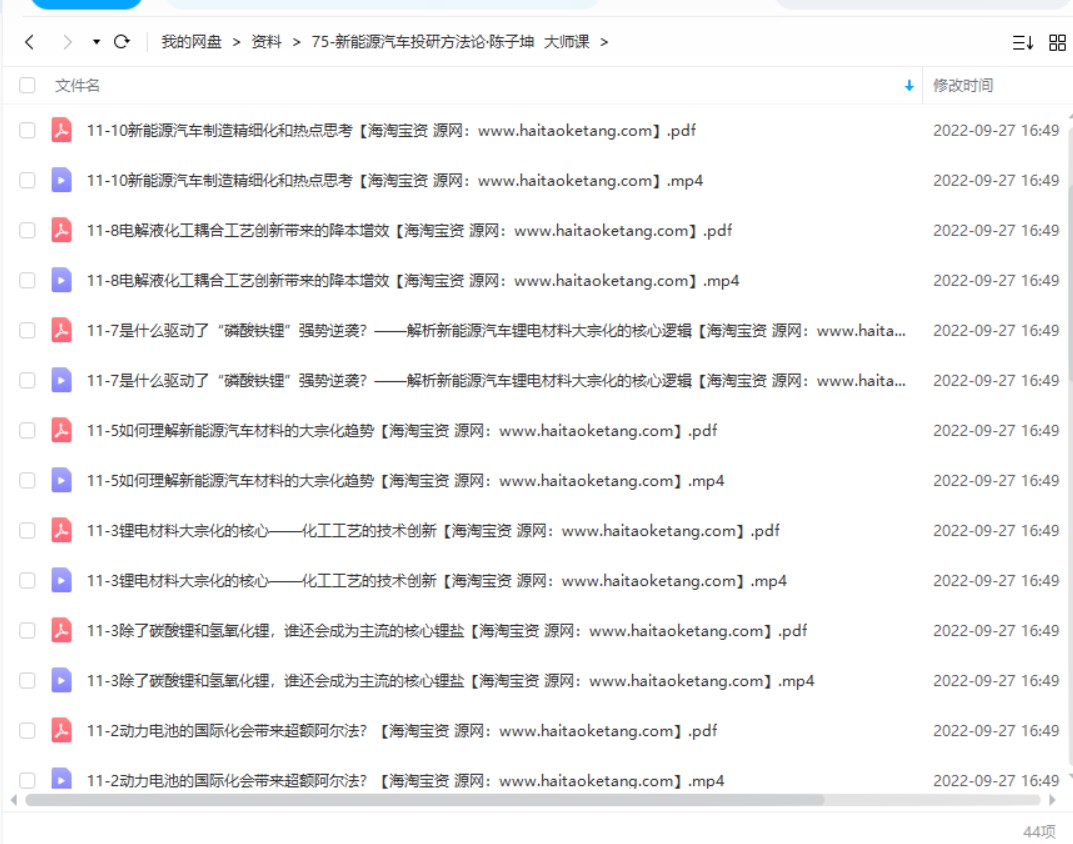1073x844 pixels.
Task: Expand arrow after 资料 breadcrumb
Action: [296, 42]
